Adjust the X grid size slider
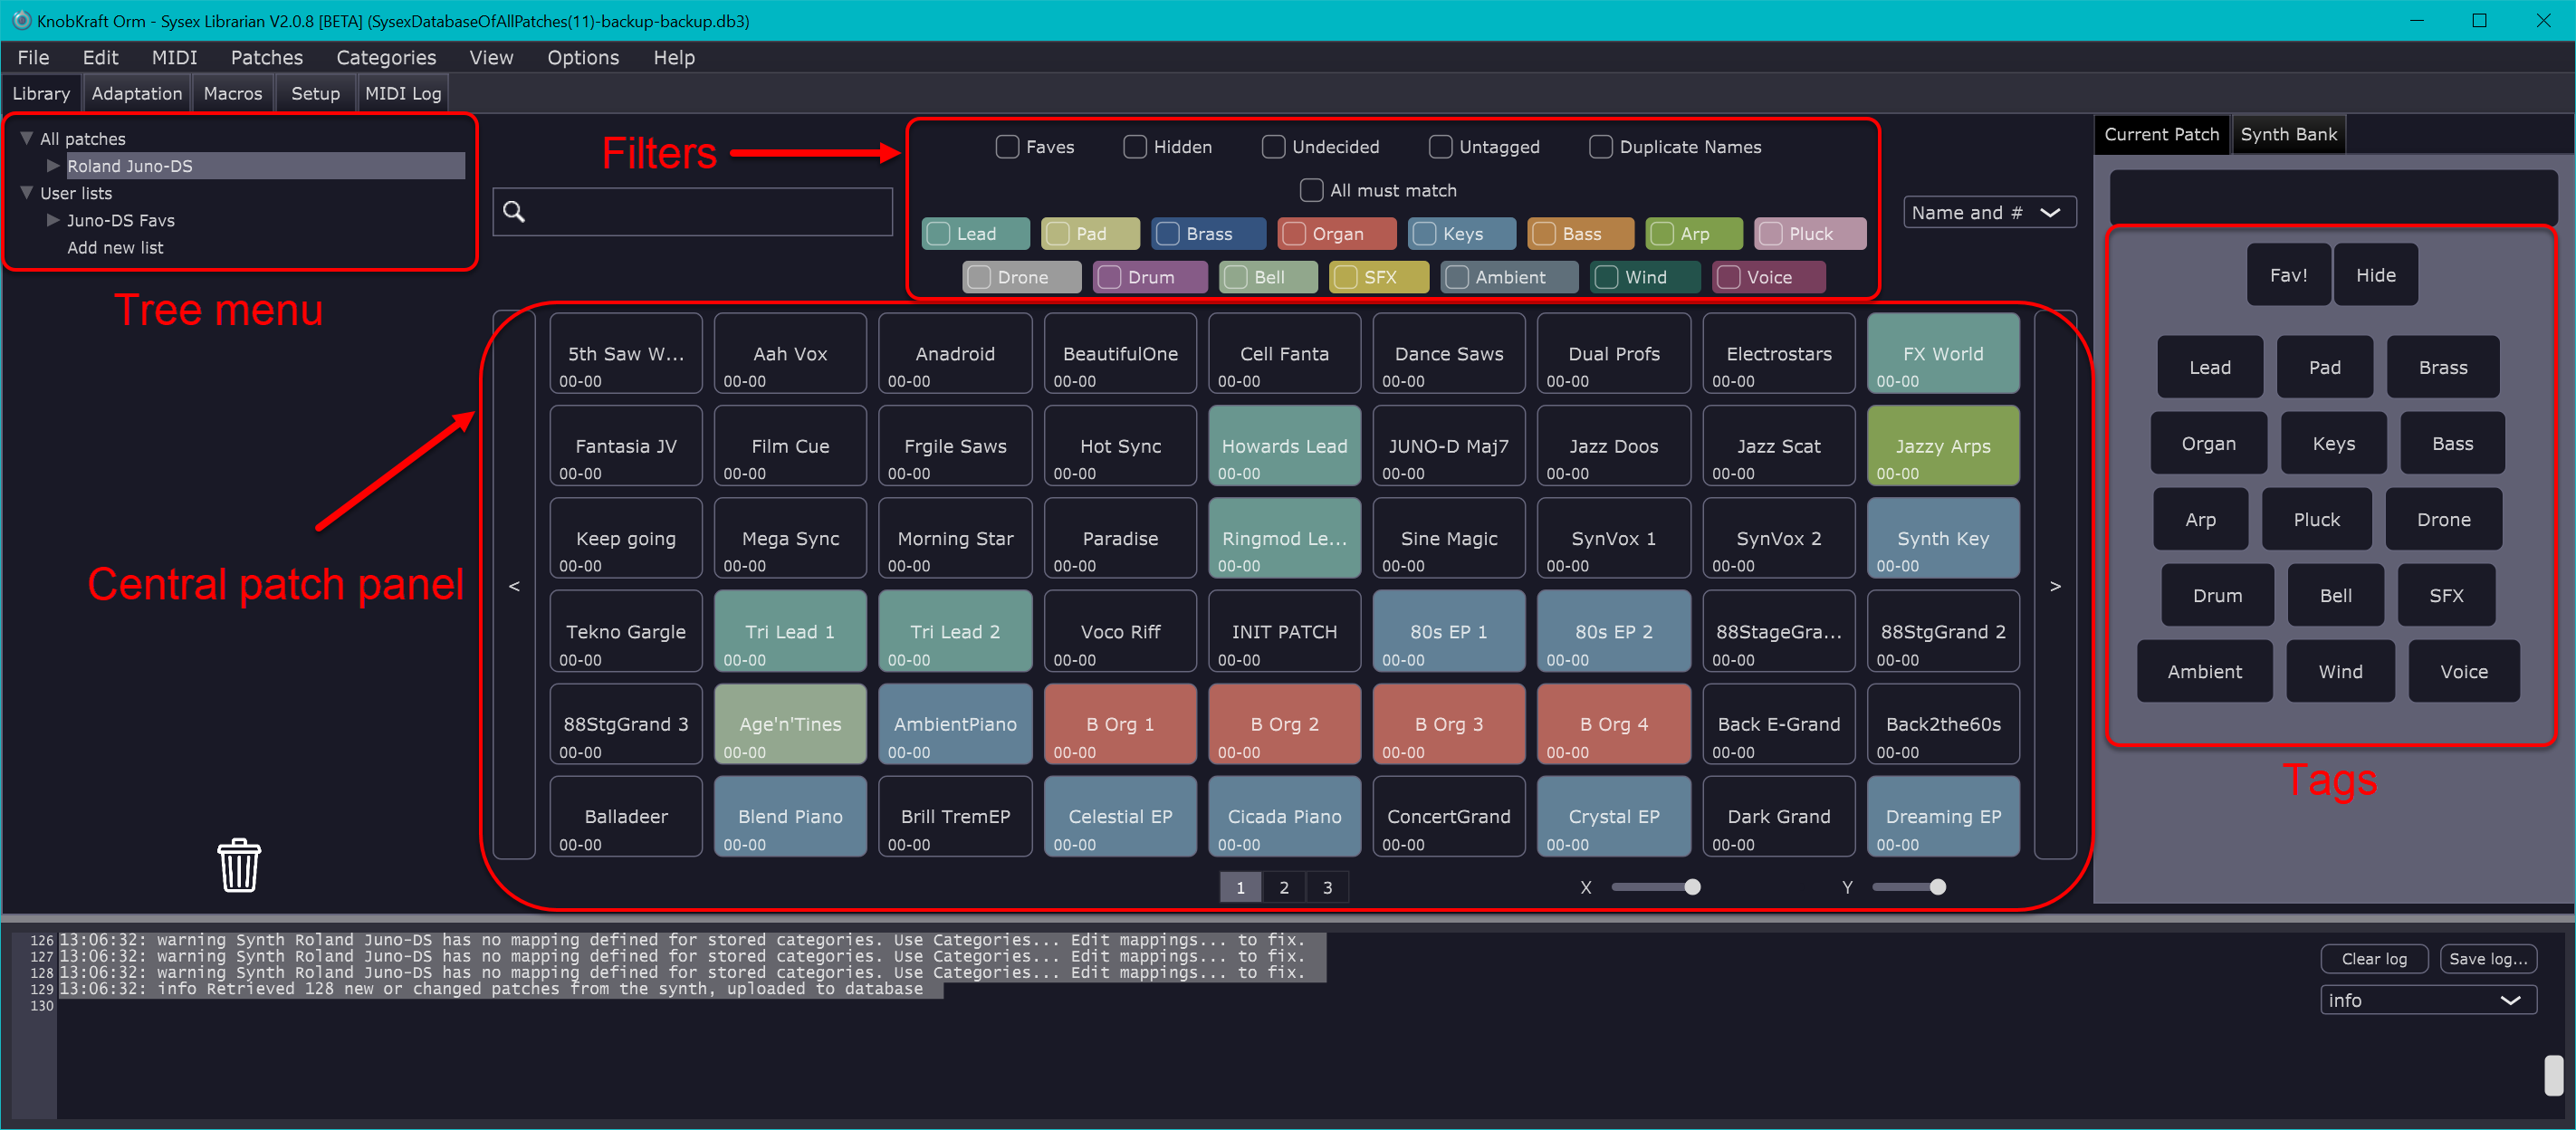This screenshot has width=2576, height=1130. click(x=1691, y=887)
